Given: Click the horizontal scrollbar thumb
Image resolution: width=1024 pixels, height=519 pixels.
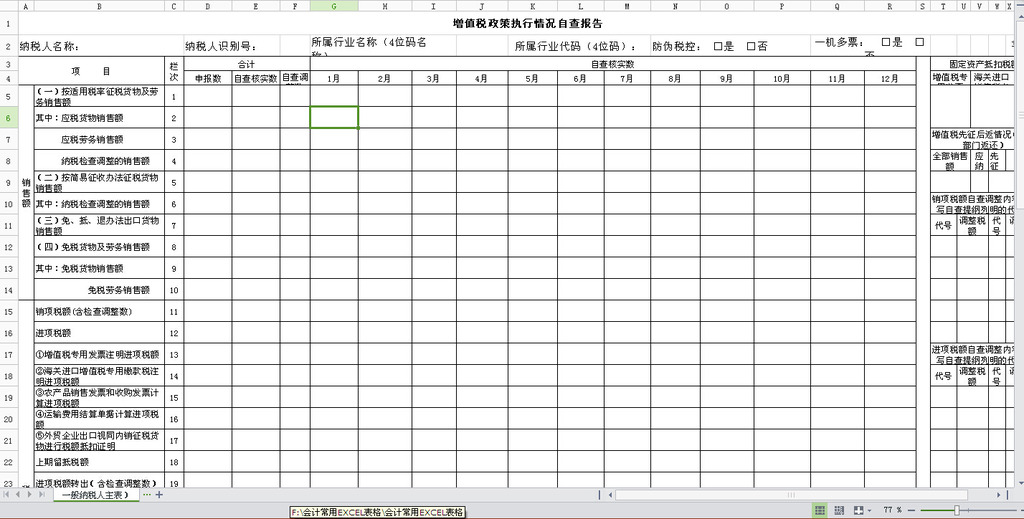Looking at the screenshot, I should point(792,495).
